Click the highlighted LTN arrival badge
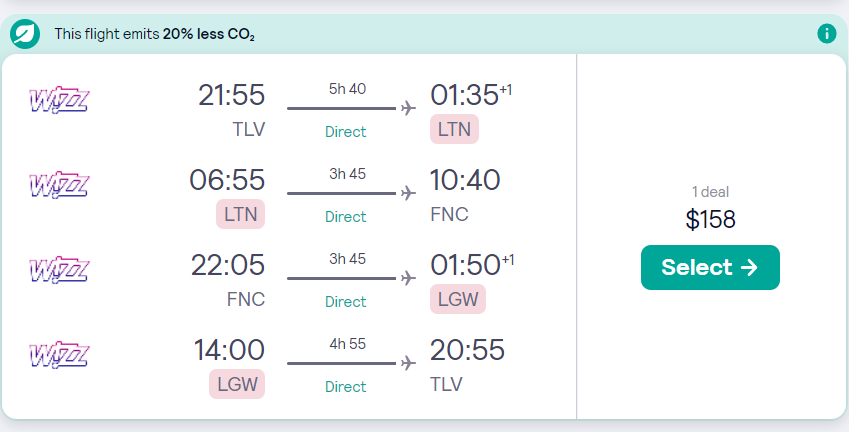This screenshot has height=432, width=849. coord(454,129)
